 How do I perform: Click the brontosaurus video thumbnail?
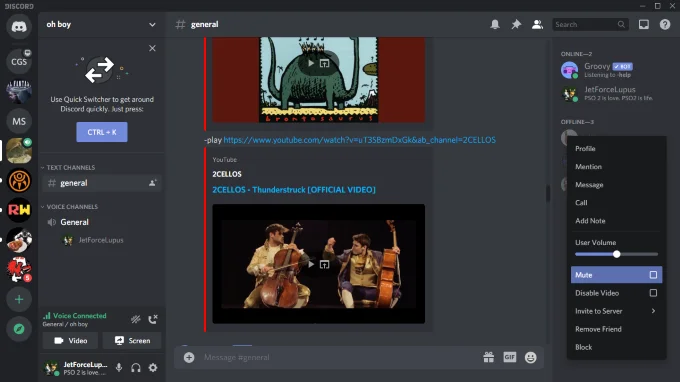[x=319, y=79]
